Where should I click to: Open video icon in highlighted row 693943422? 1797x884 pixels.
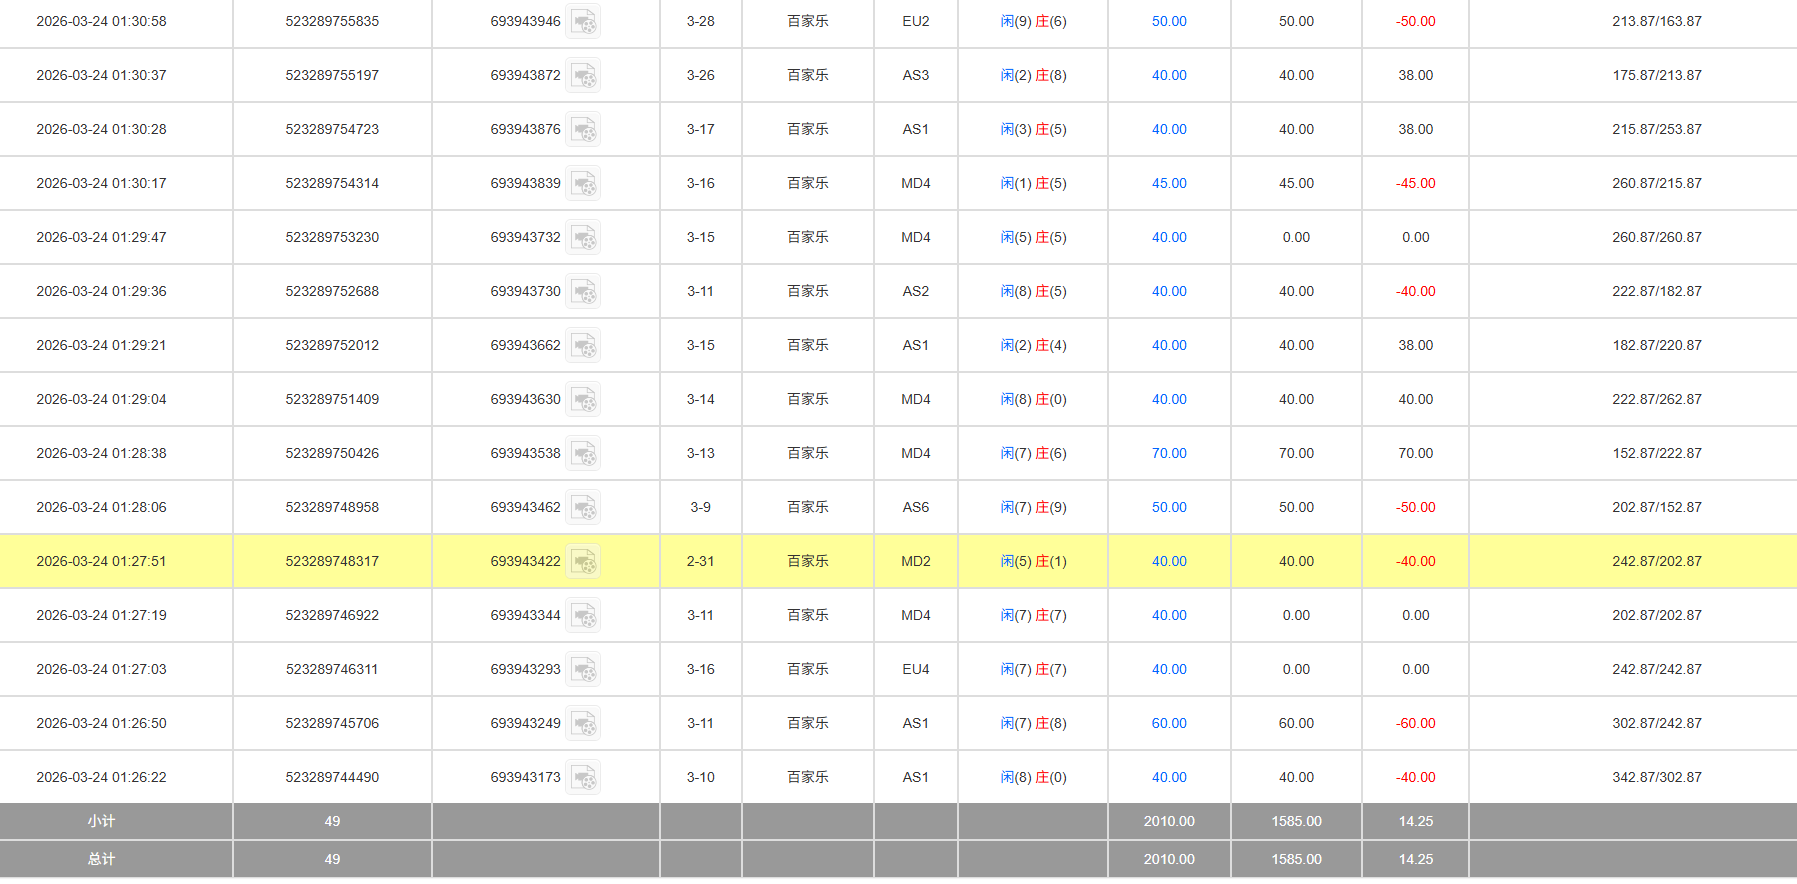583,562
